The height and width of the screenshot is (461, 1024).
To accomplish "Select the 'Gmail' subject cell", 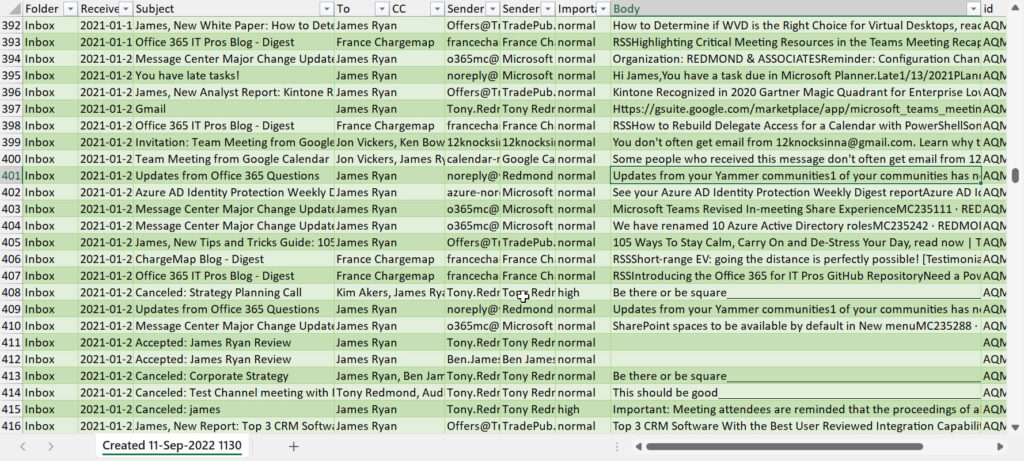I will [x=234, y=109].
